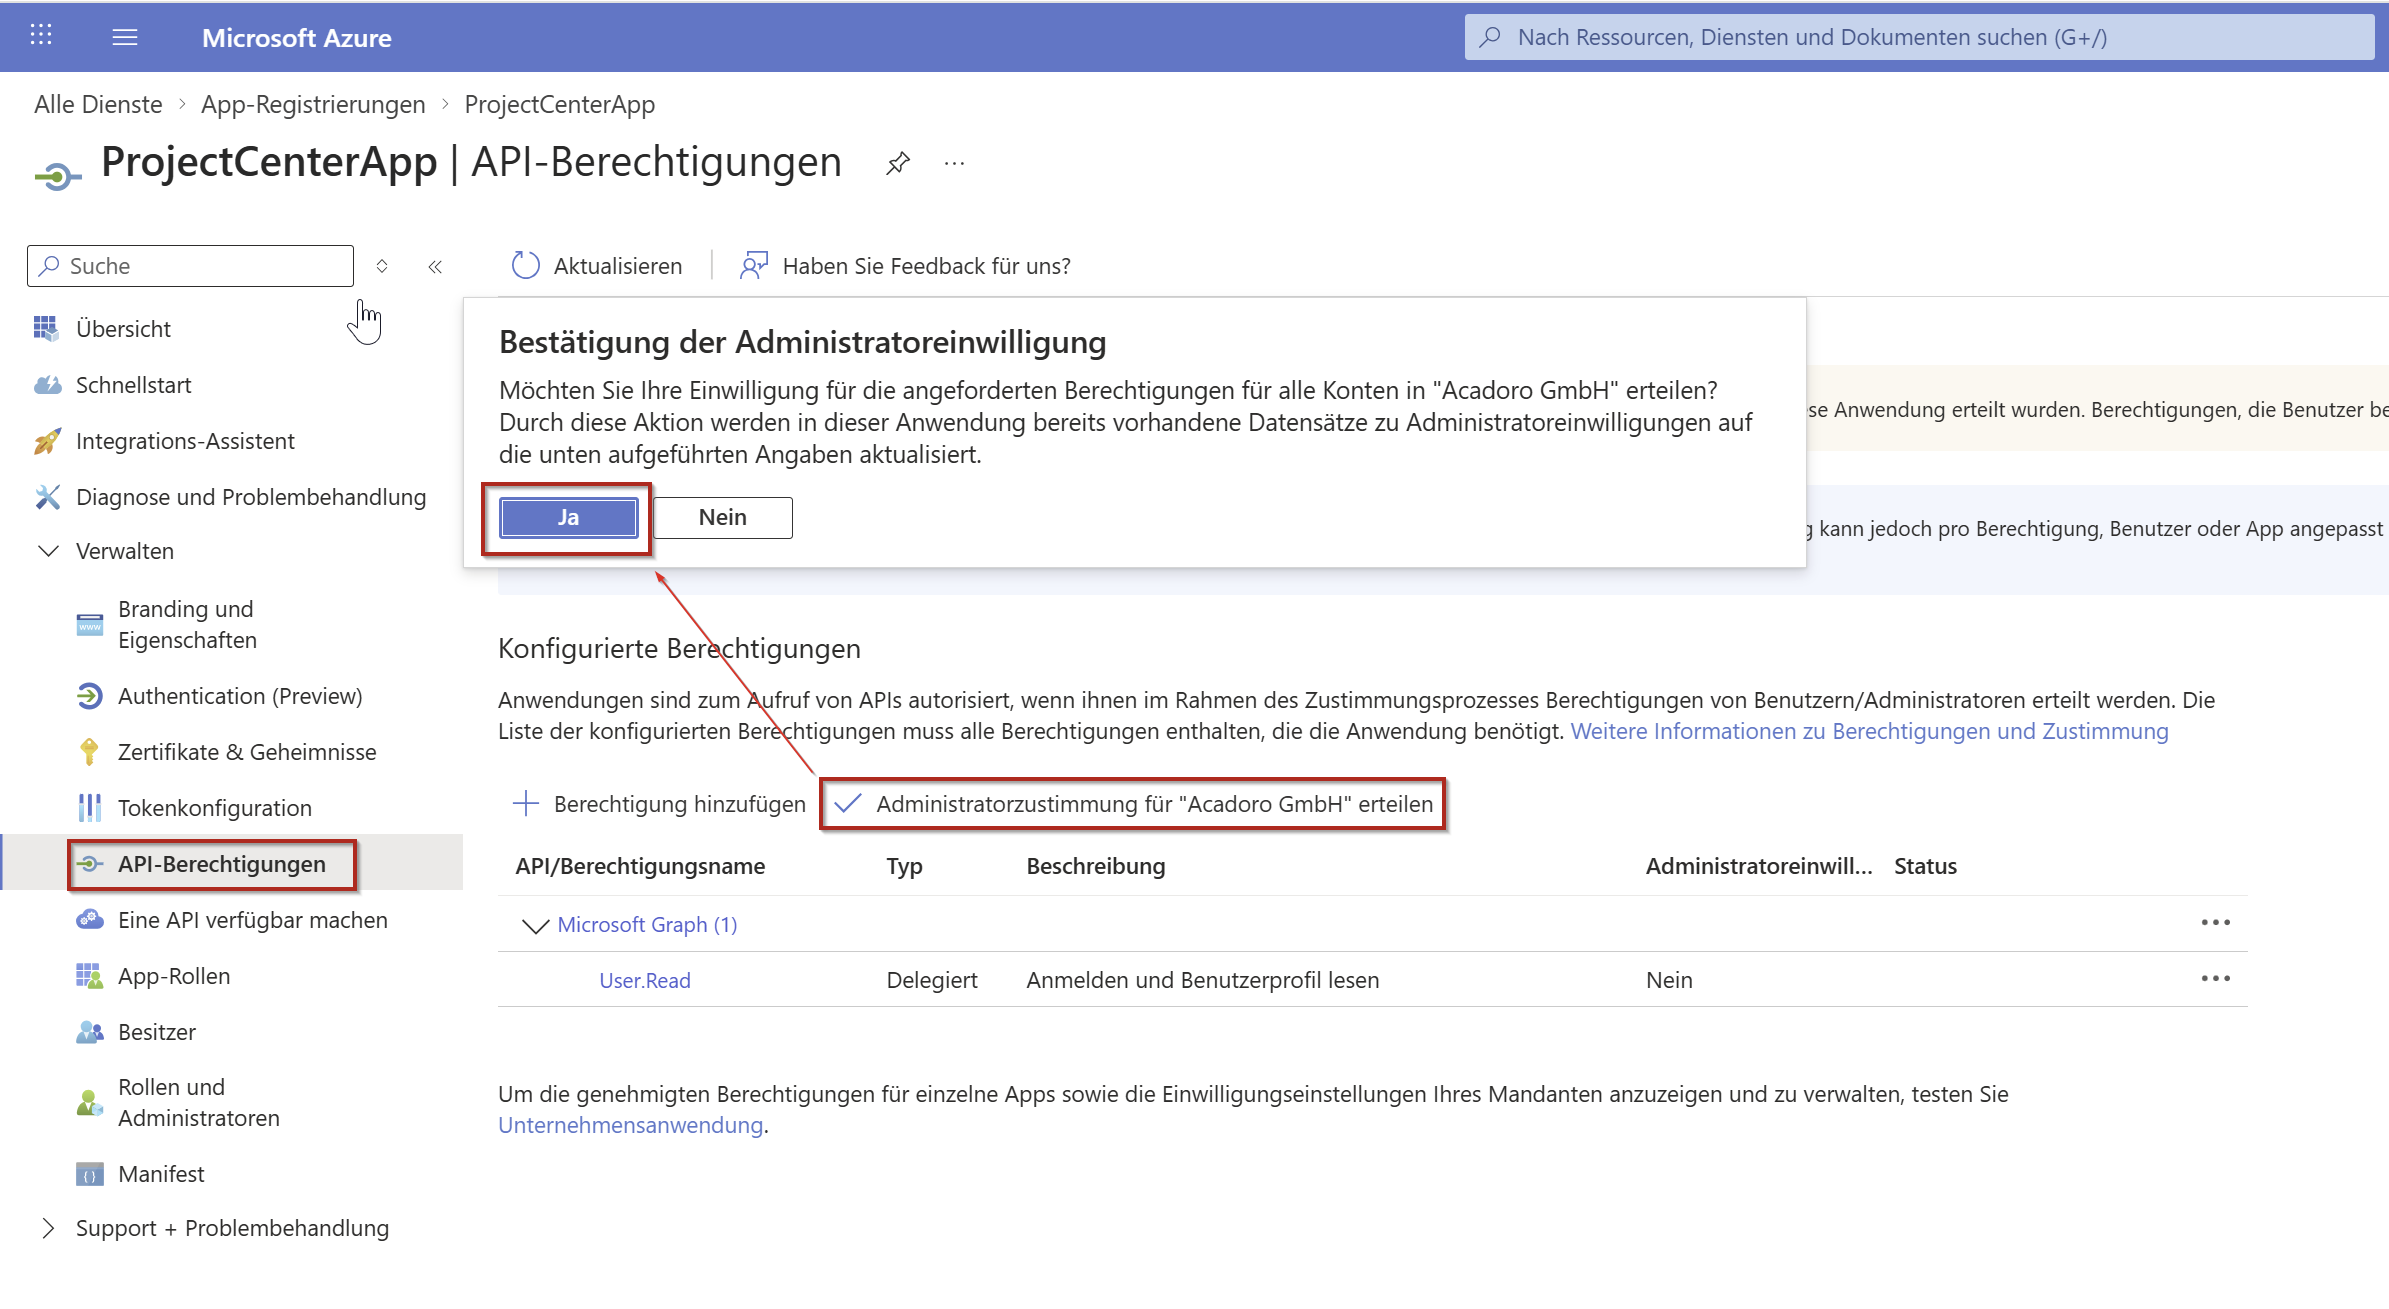Image resolution: width=2389 pixels, height=1309 pixels.
Task: Focus the global resource search field
Action: pyautogui.click(x=1919, y=37)
